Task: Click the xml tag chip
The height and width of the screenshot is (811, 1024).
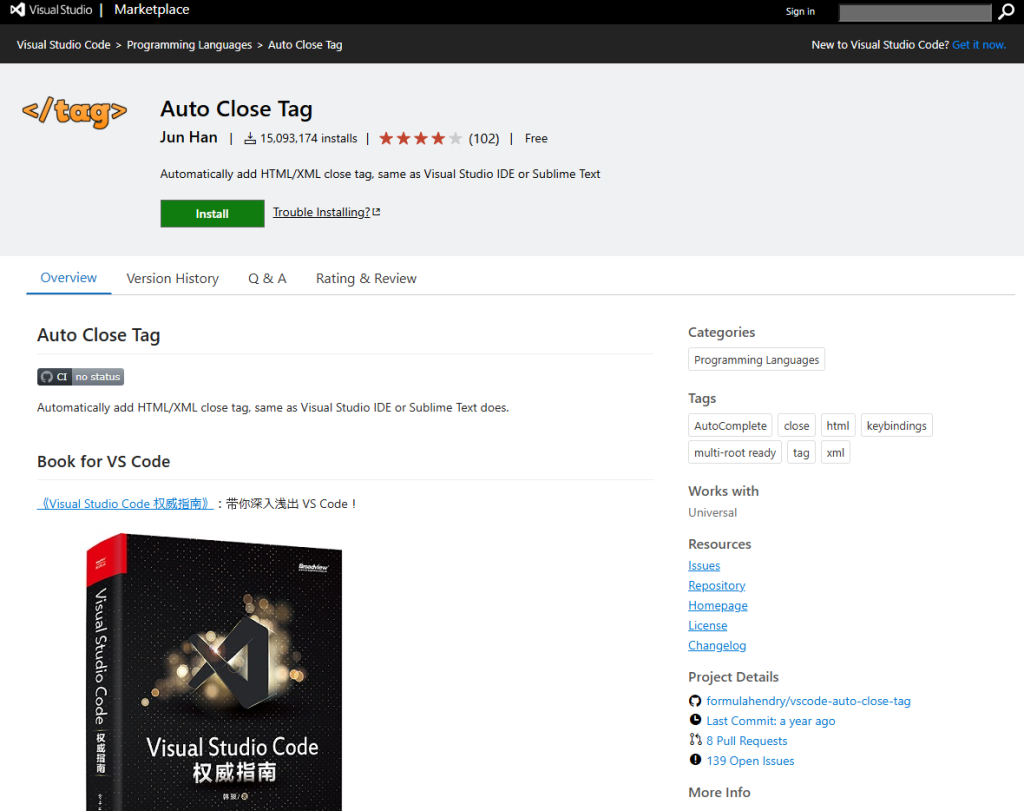Action: [835, 453]
